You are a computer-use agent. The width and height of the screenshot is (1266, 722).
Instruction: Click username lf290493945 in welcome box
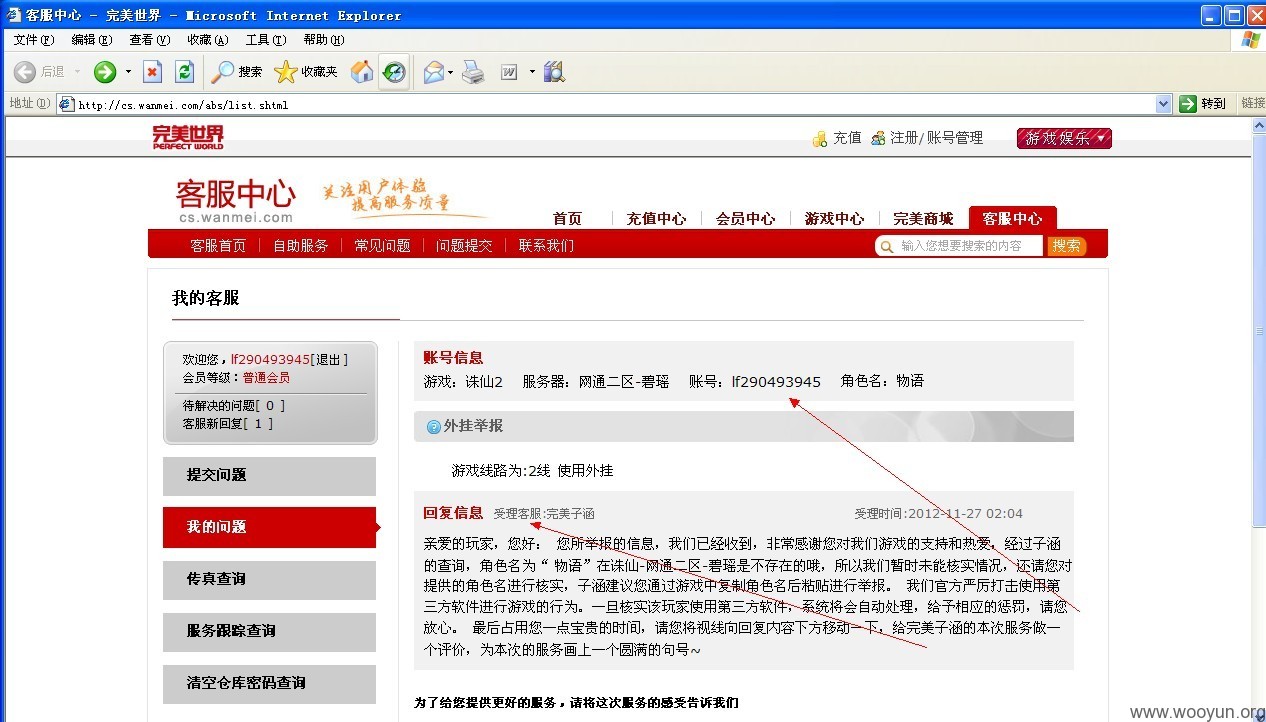point(270,360)
